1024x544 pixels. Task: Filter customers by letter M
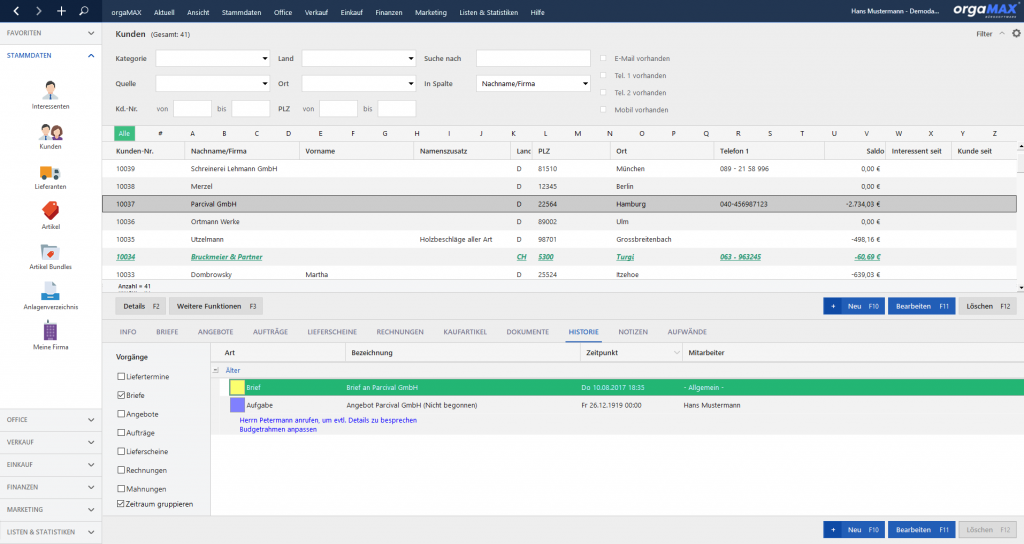click(577, 133)
